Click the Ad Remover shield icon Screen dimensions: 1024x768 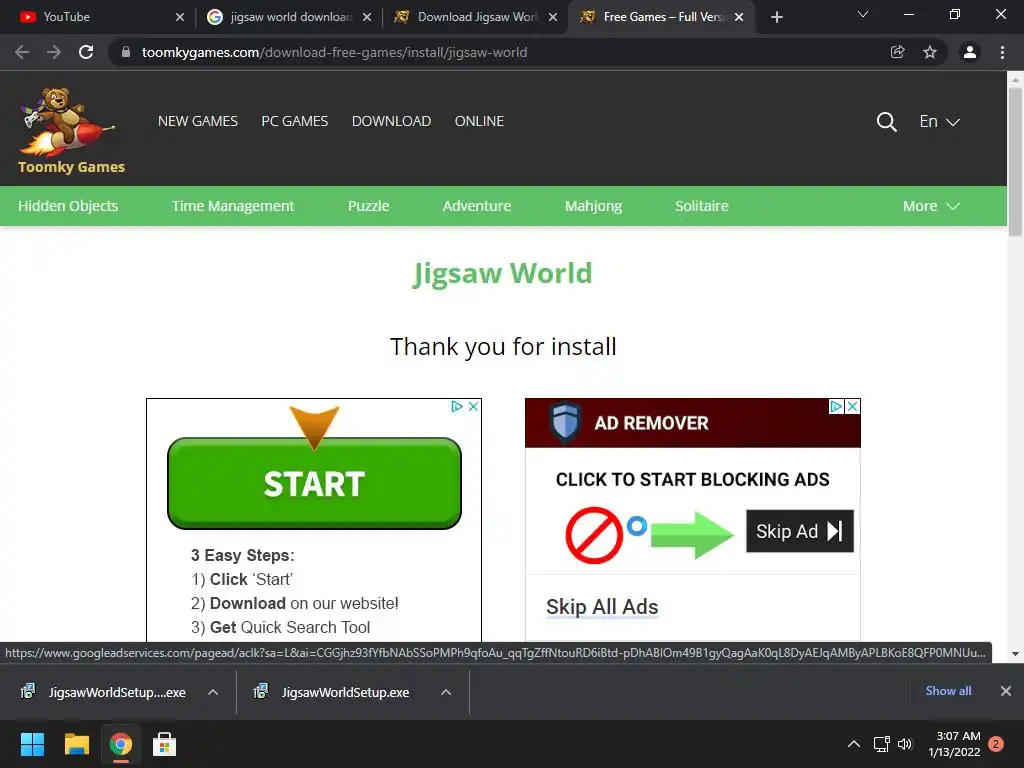(564, 423)
